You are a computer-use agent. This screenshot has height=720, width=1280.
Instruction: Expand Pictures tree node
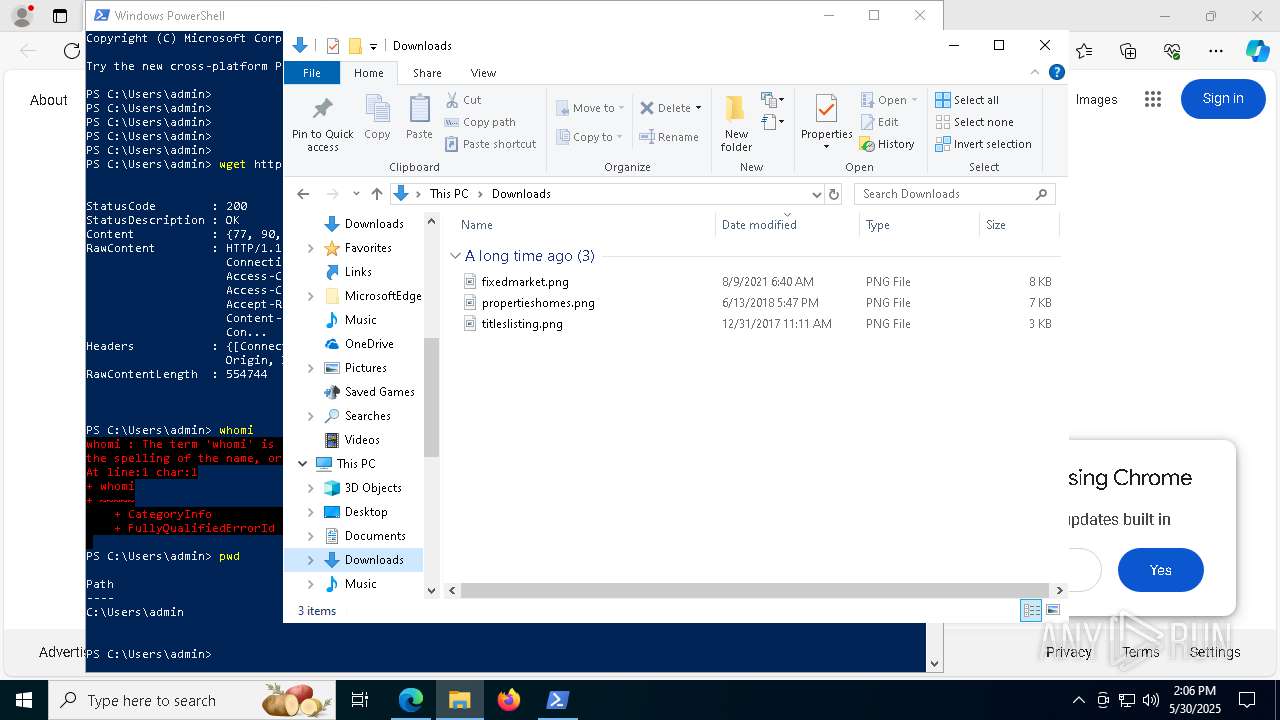310,368
